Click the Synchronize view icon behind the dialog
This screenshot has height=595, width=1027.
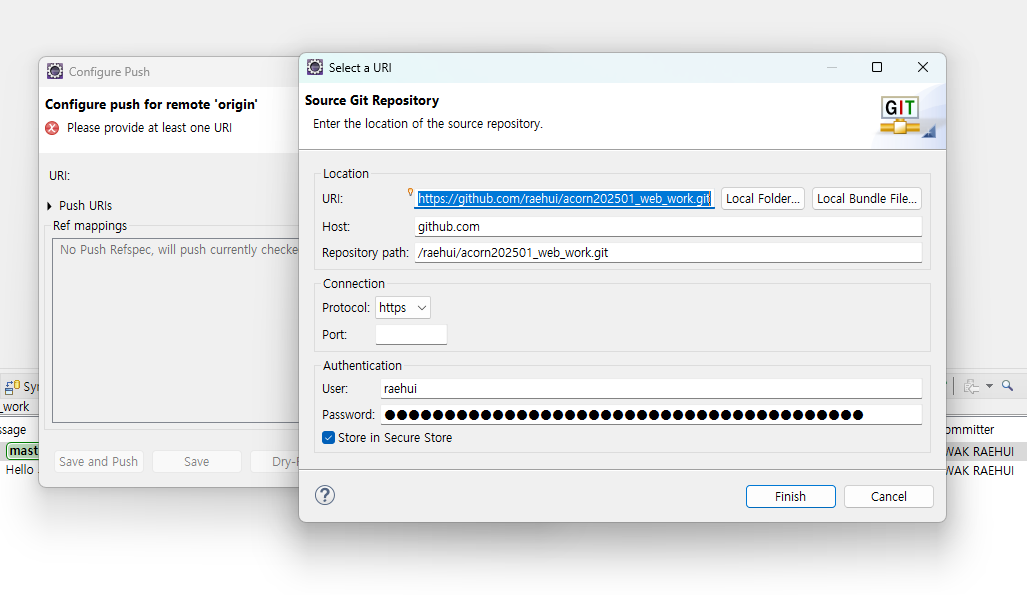[x=12, y=387]
